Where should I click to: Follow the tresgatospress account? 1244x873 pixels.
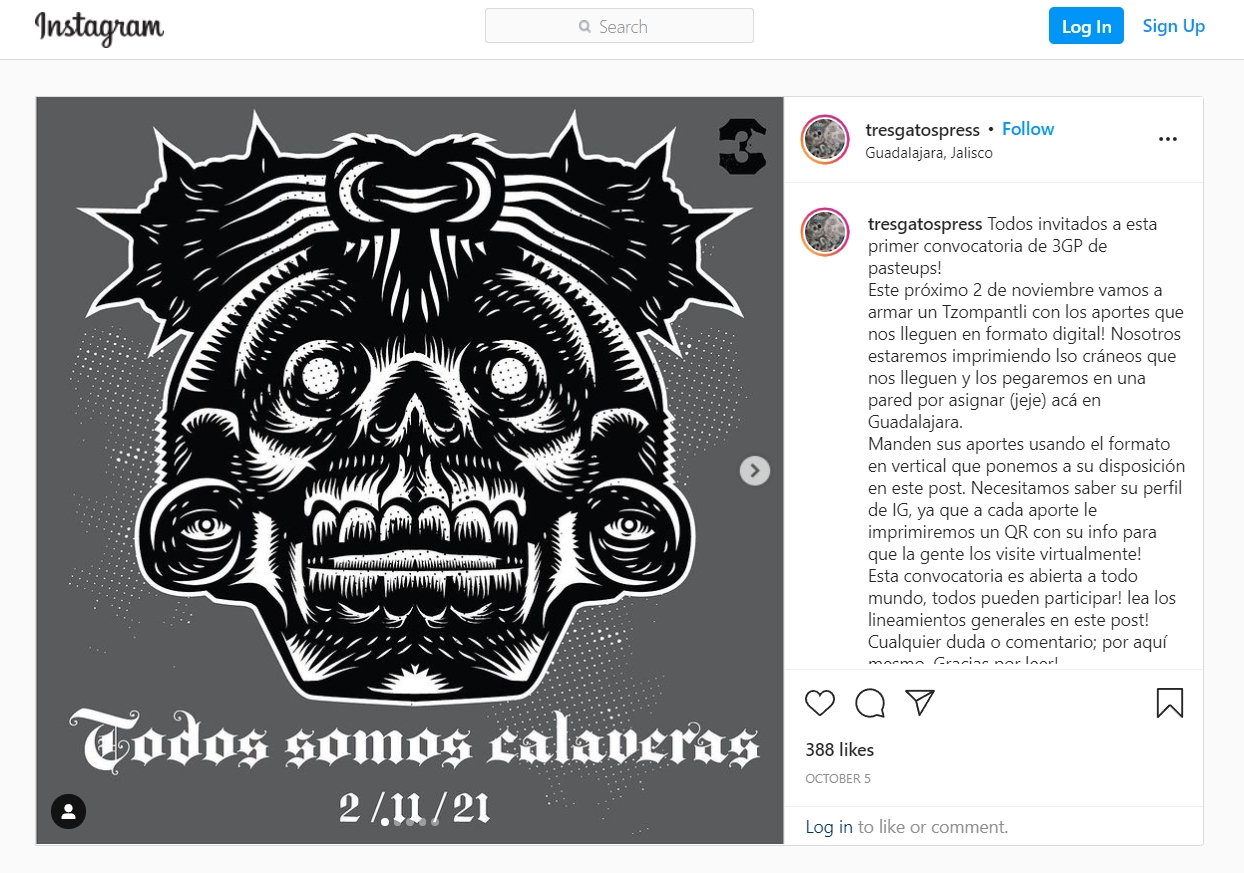tap(1028, 129)
